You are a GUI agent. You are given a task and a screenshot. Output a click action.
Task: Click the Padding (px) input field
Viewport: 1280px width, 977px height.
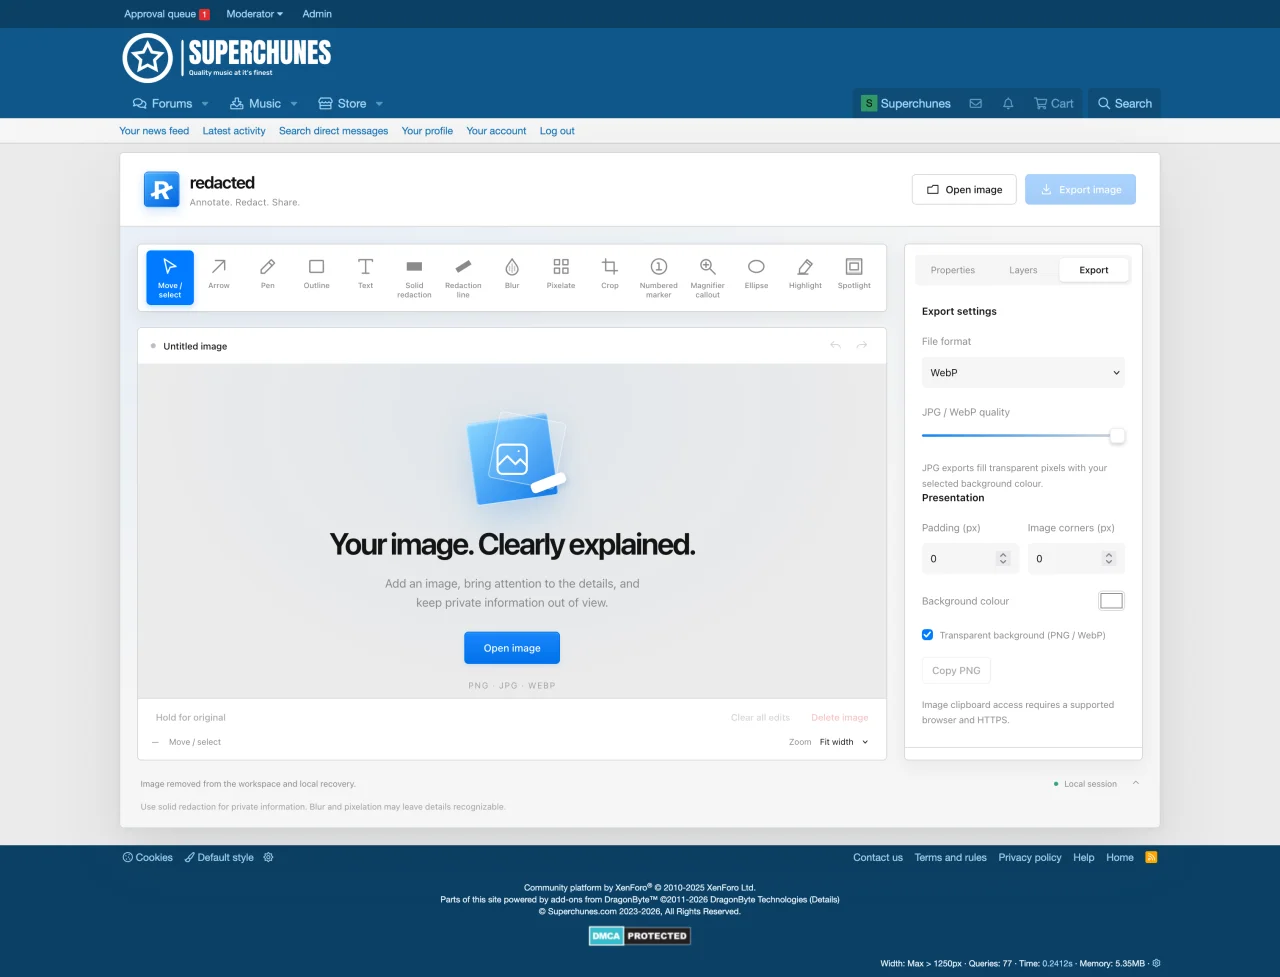(970, 559)
